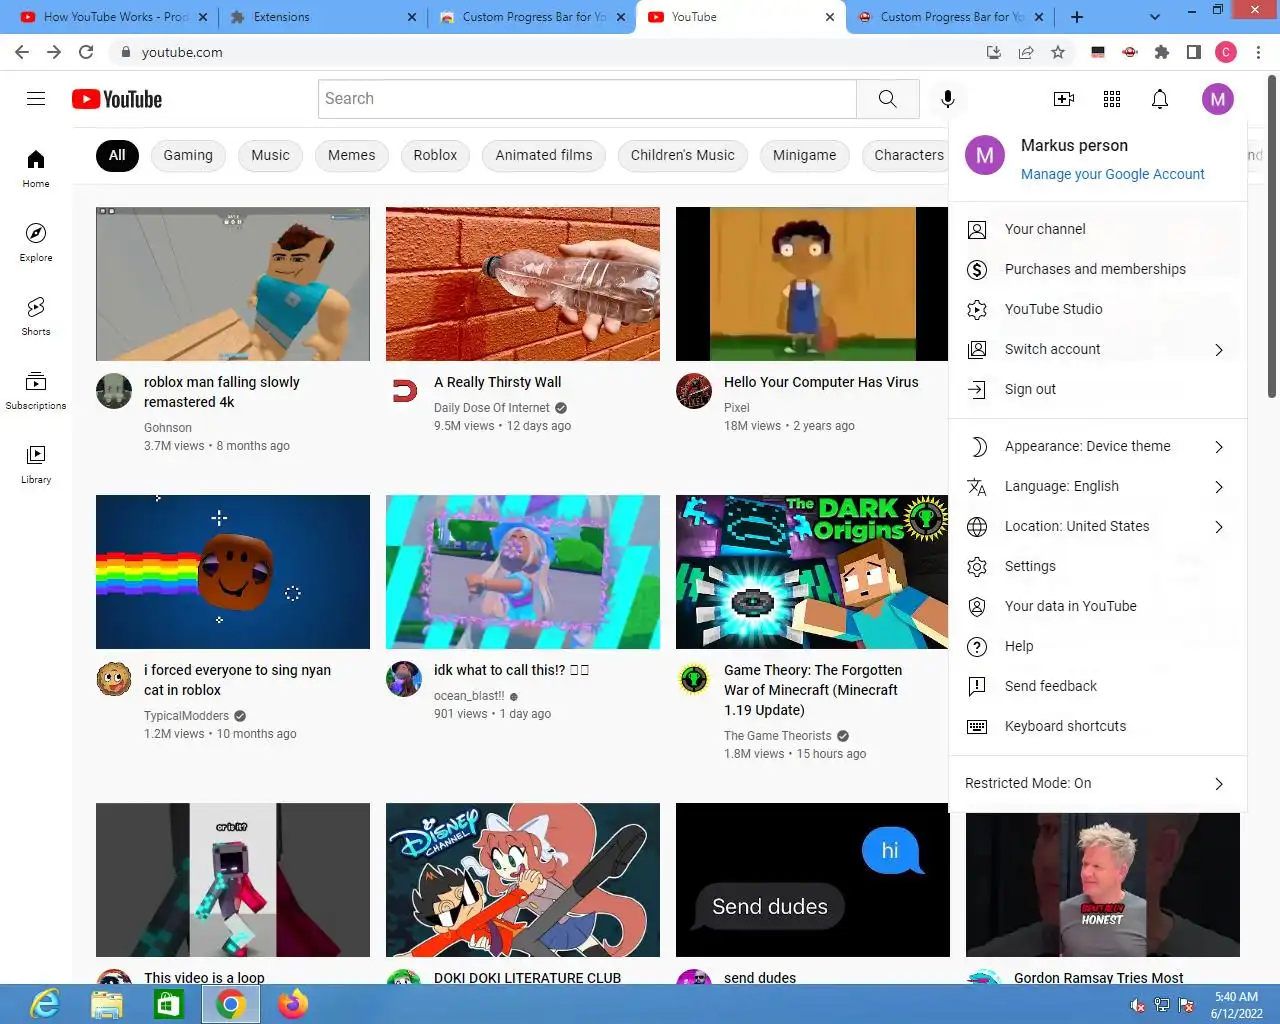Open Internet Explorer from the taskbar
1280x1024 pixels.
45,1004
